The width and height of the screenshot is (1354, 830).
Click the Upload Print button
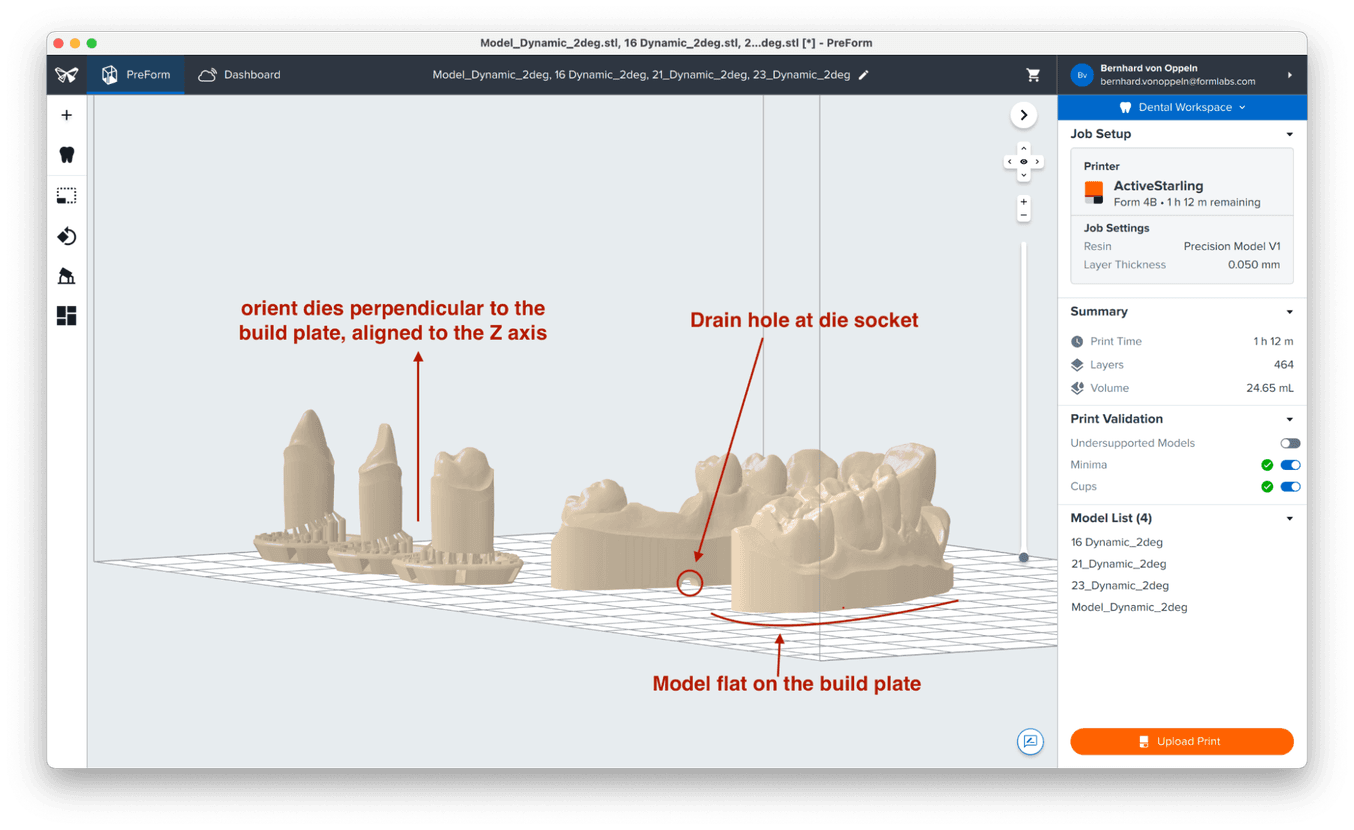[x=1182, y=741]
